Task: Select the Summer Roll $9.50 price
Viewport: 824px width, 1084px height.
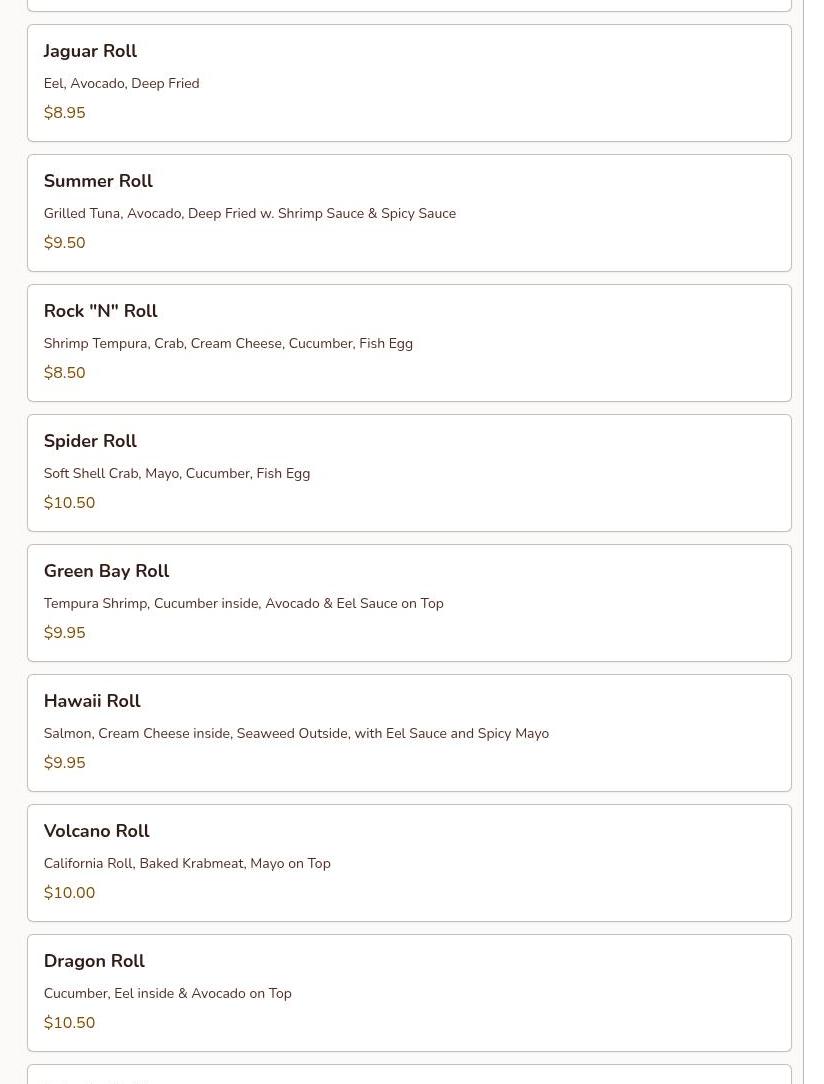Action: pyautogui.click(x=64, y=243)
